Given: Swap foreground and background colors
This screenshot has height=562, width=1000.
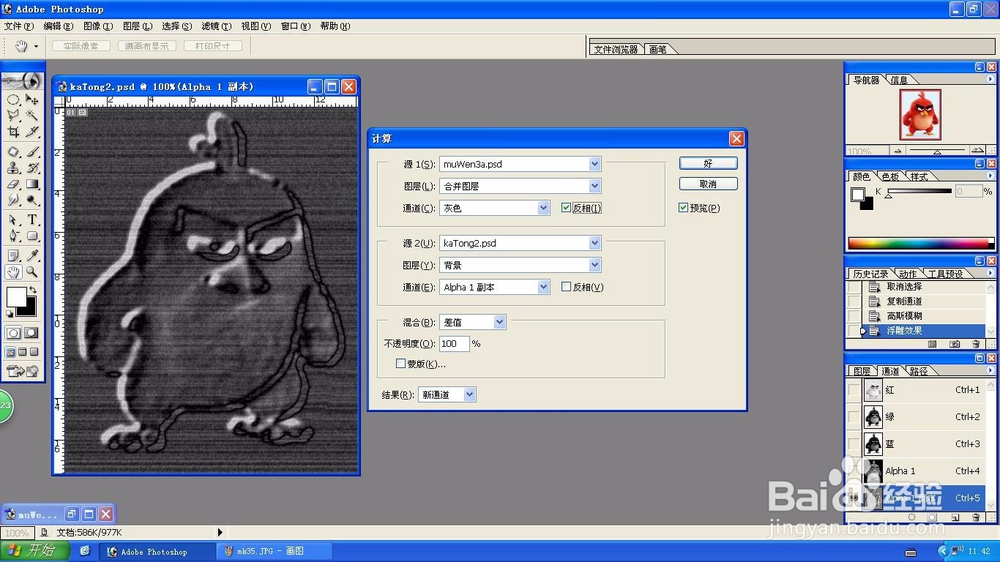Looking at the screenshot, I should [x=33, y=290].
